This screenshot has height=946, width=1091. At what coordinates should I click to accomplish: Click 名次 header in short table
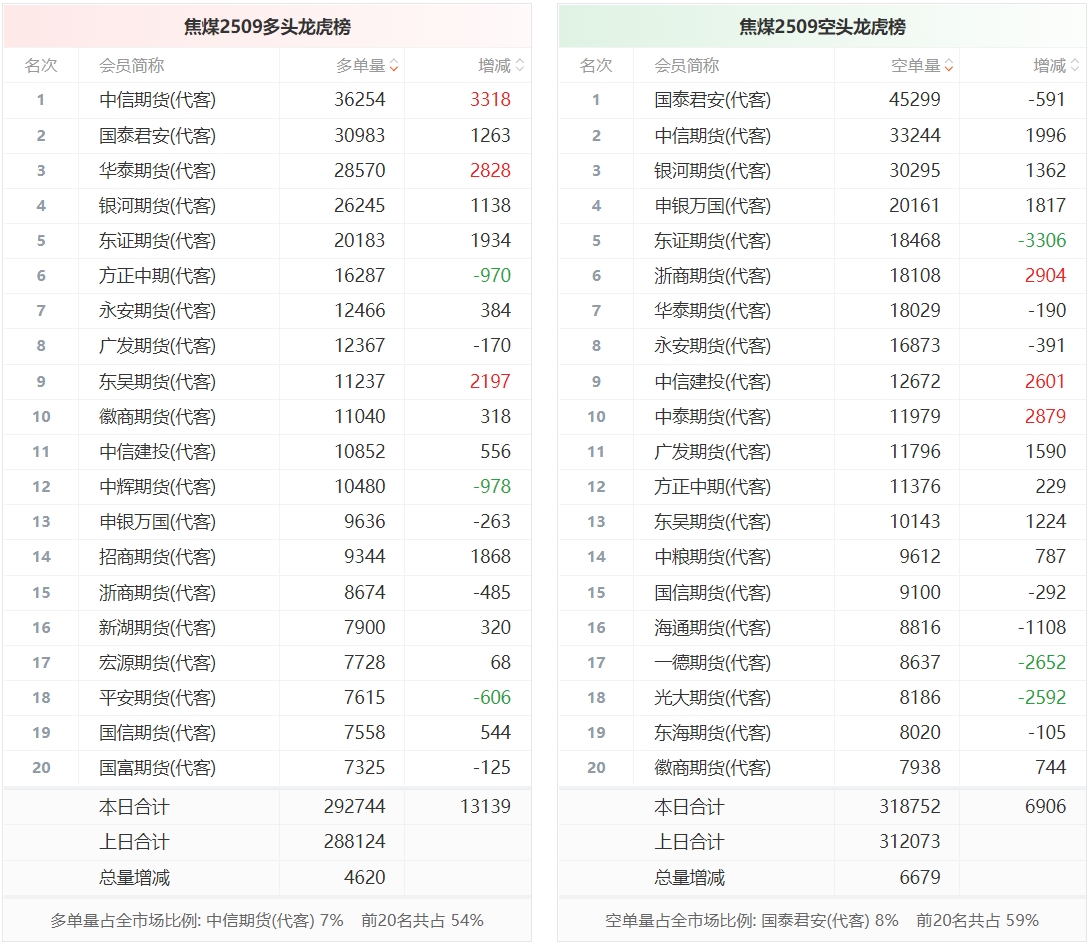click(x=596, y=66)
